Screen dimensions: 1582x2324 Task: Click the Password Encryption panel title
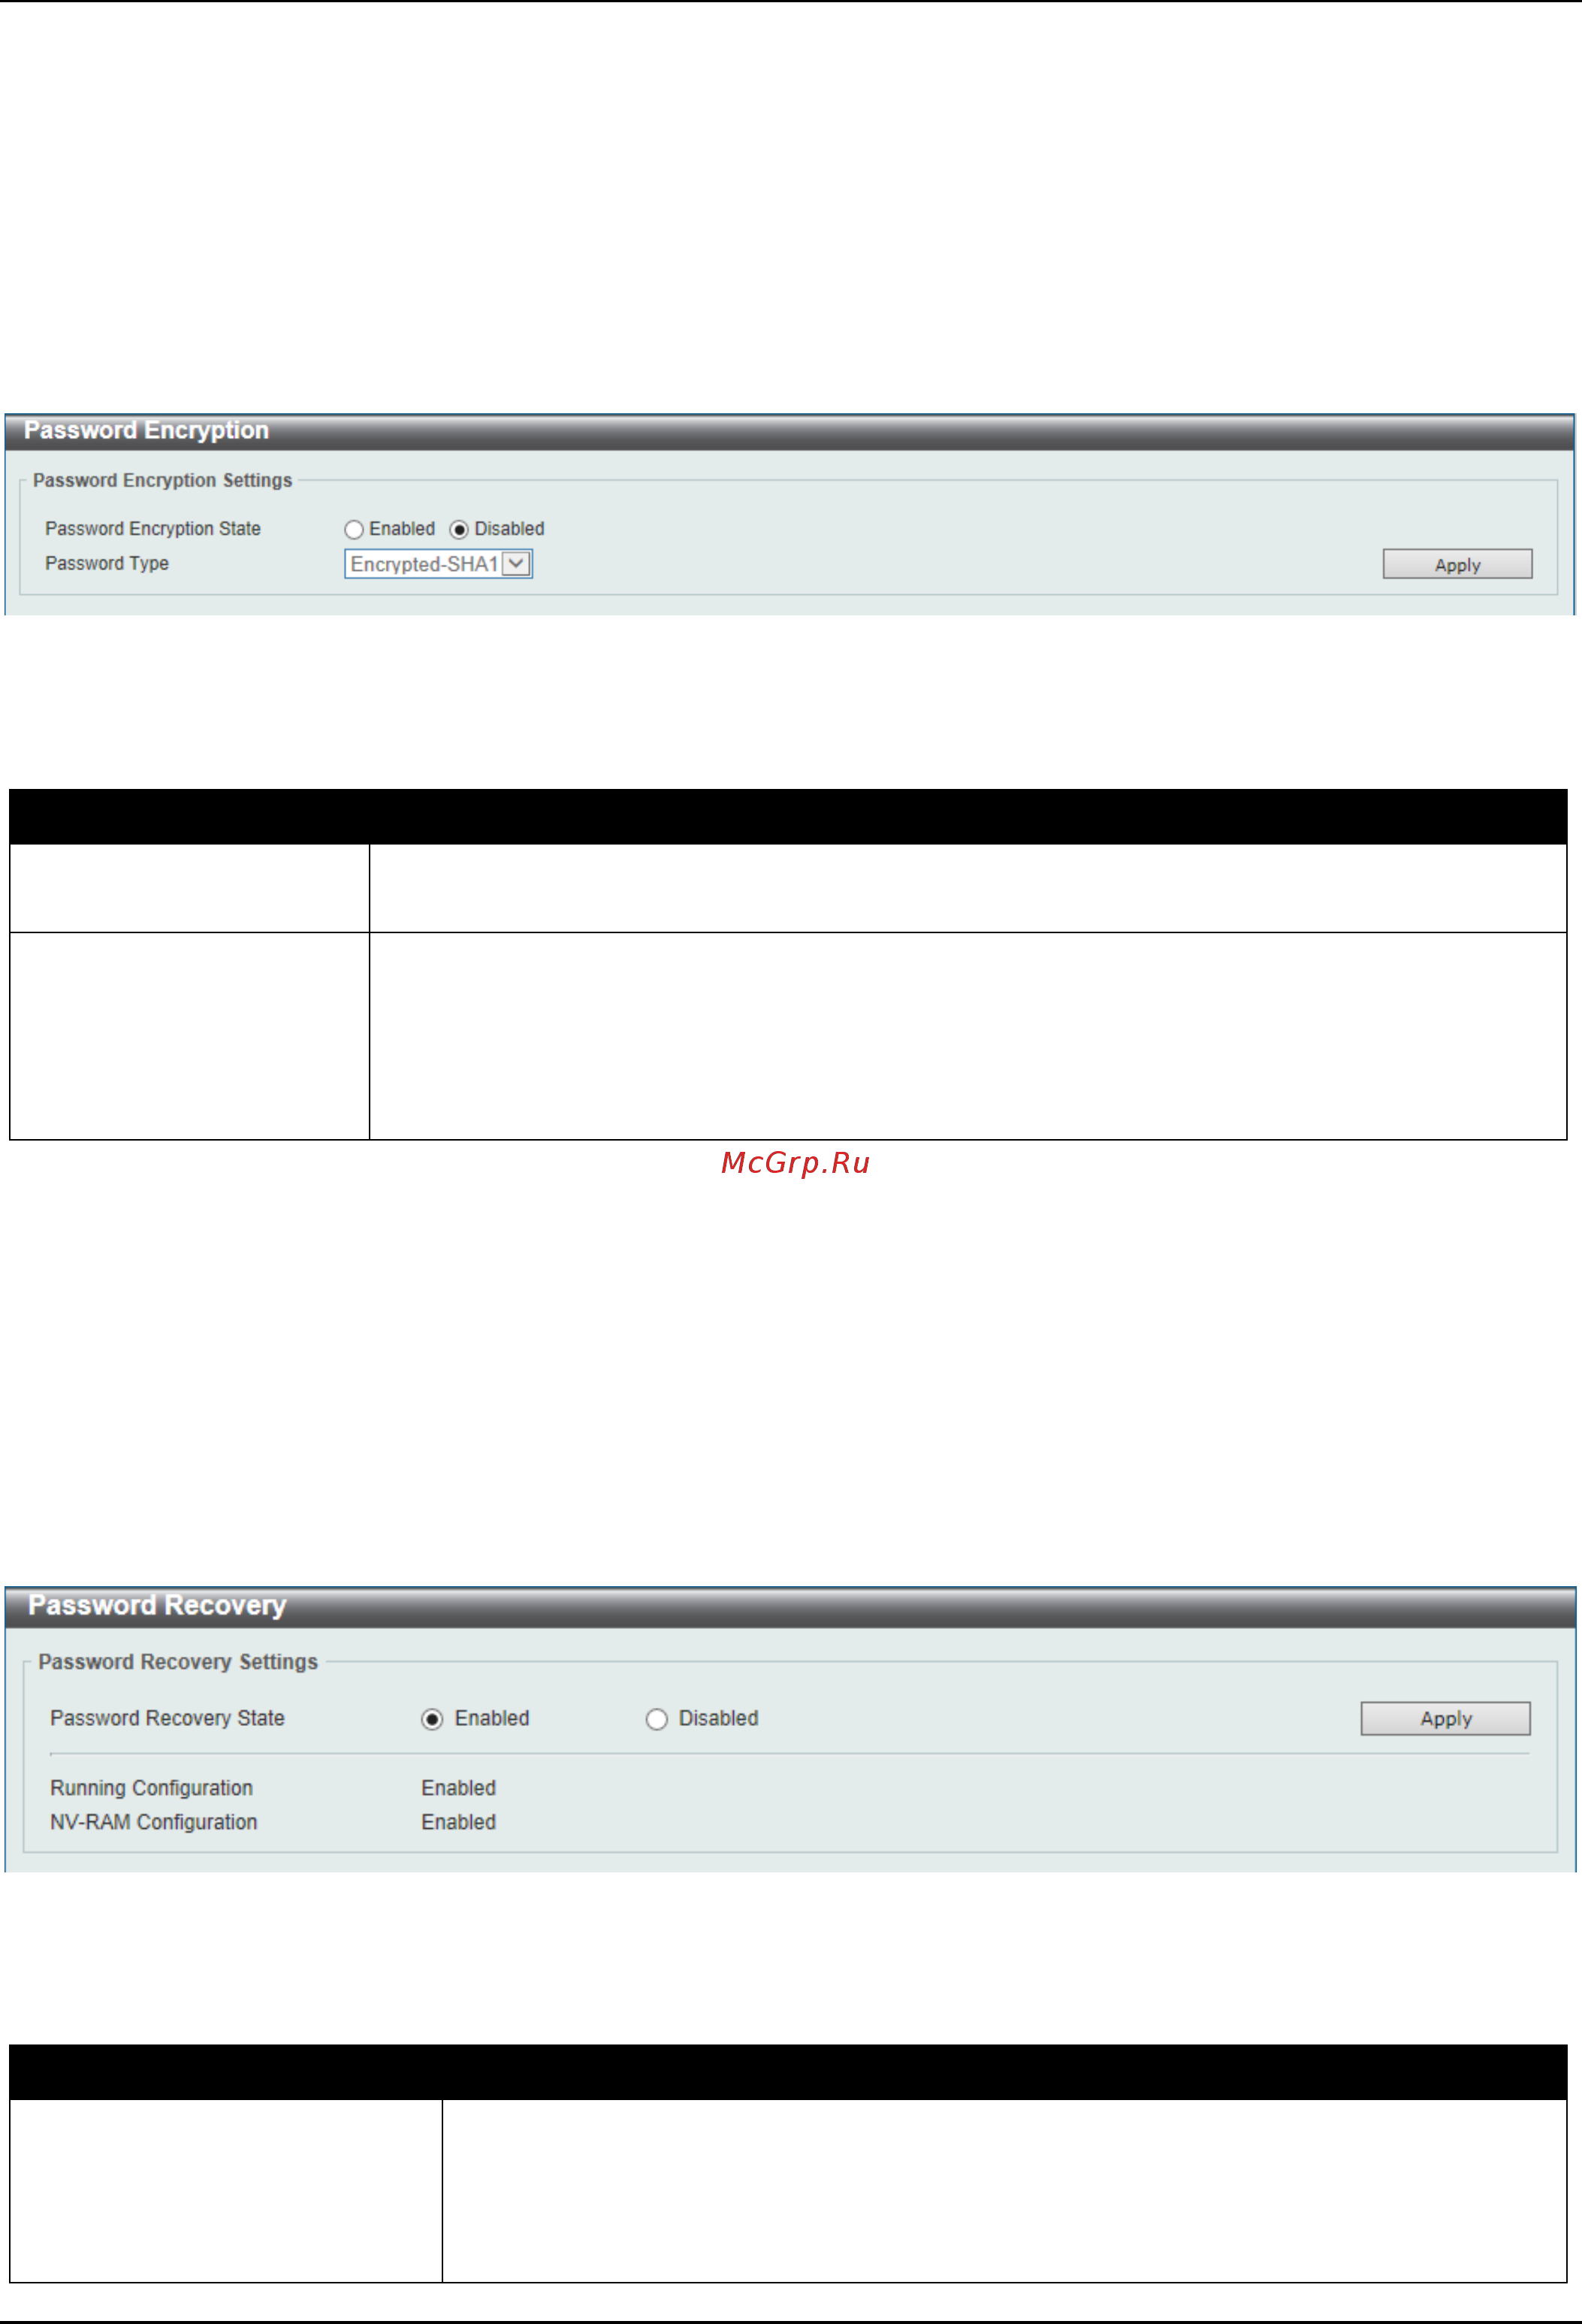tap(146, 430)
